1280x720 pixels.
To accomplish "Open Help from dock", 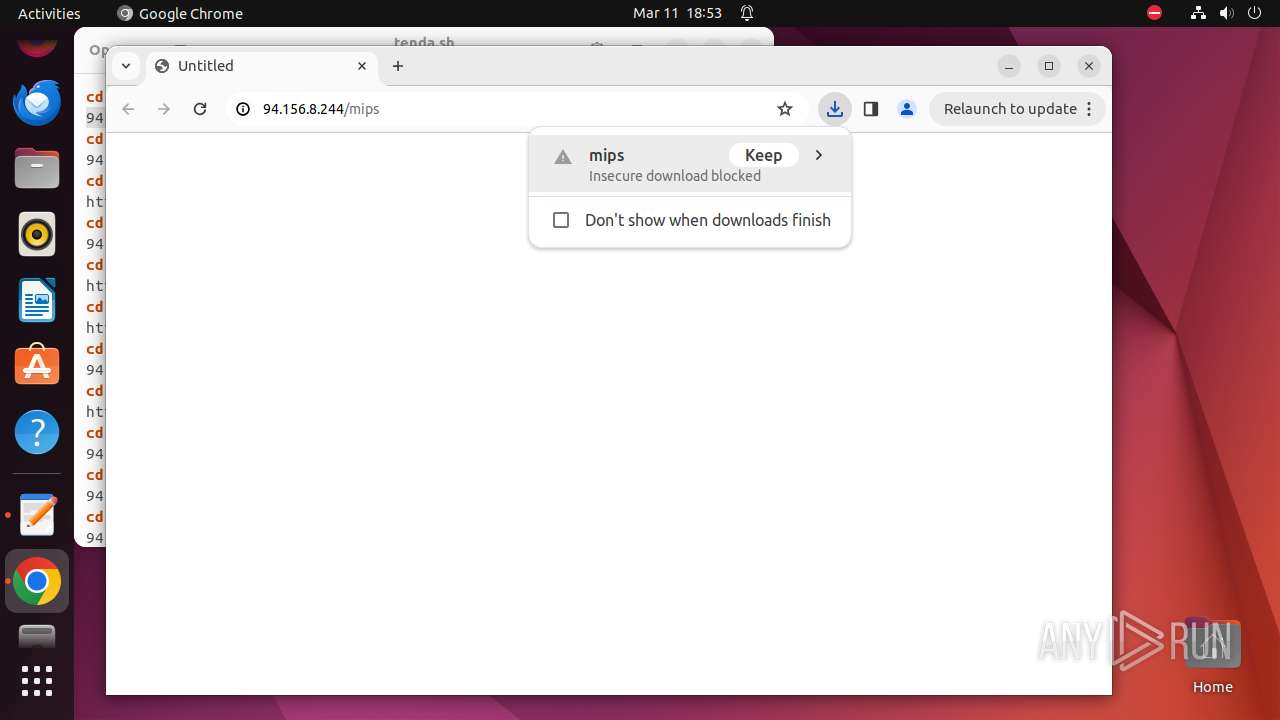I will 37,432.
